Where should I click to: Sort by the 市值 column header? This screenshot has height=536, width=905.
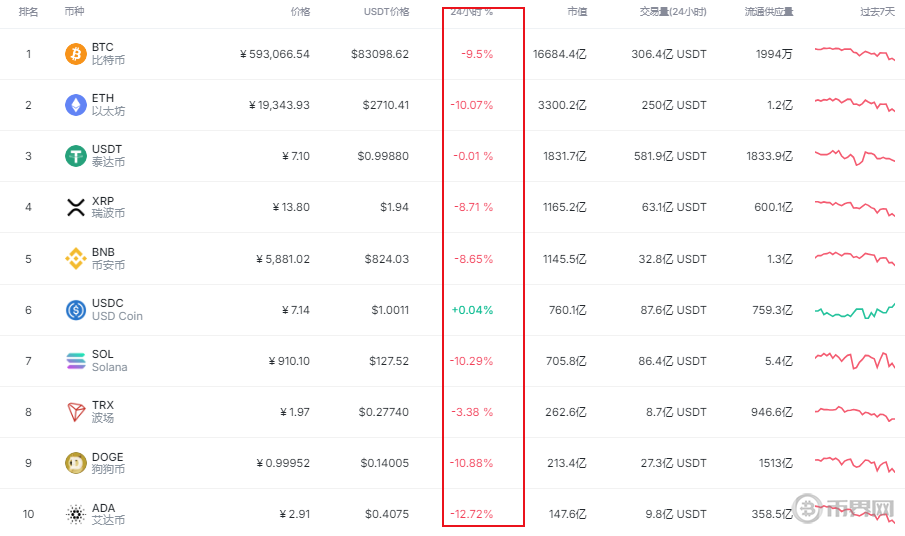pyautogui.click(x=577, y=12)
